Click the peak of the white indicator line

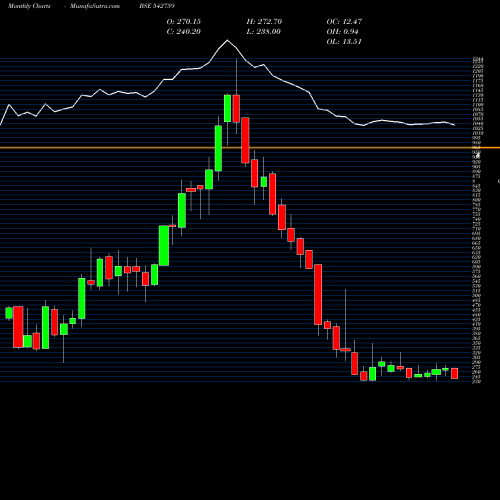[228, 40]
